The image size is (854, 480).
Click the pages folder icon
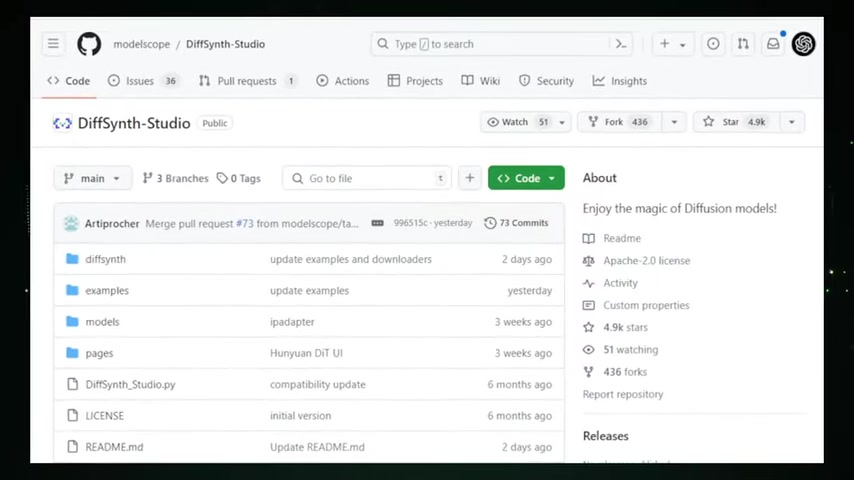click(x=72, y=353)
